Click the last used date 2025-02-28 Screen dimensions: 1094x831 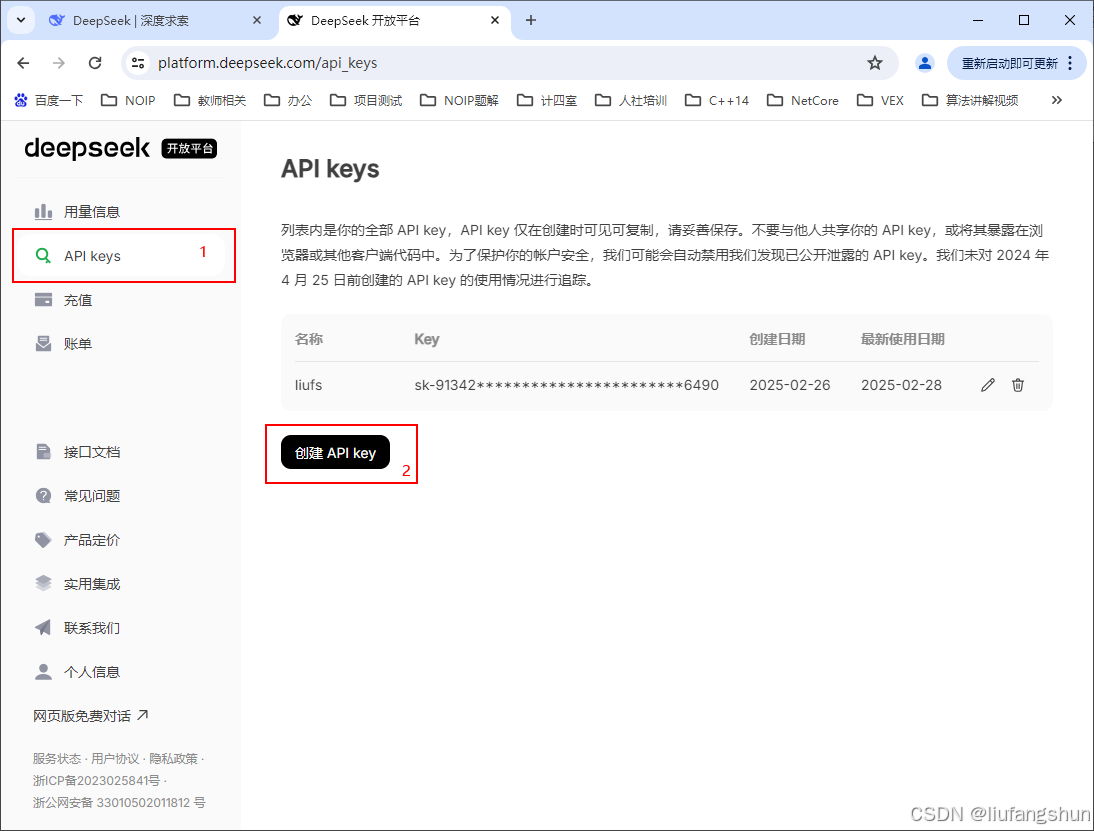pos(901,385)
